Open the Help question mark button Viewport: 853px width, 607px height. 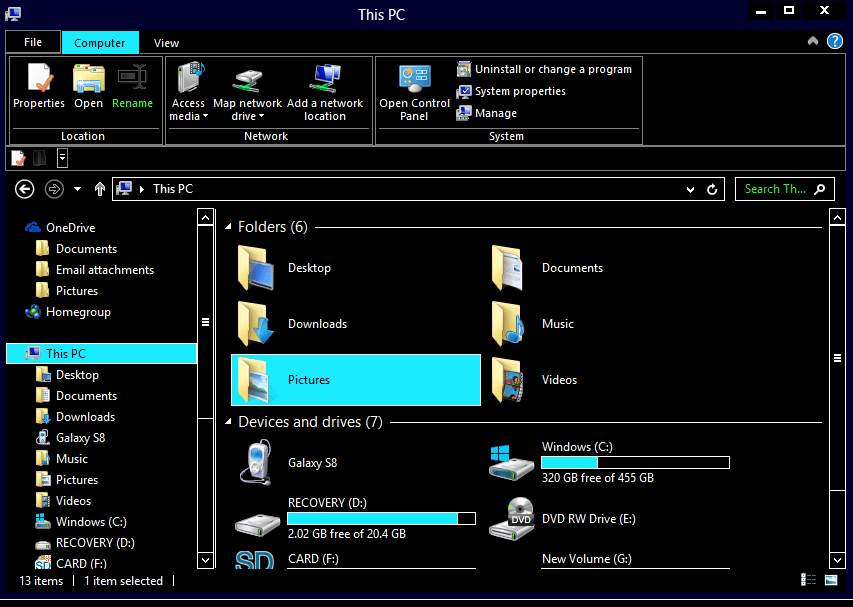tap(836, 42)
